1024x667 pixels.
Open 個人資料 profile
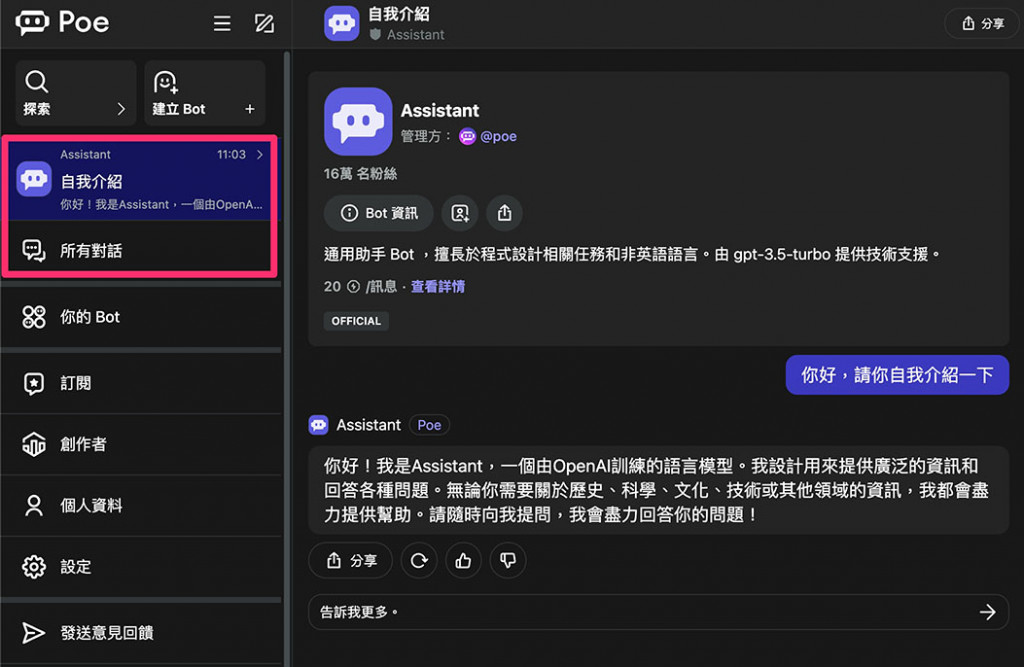pyautogui.click(x=141, y=506)
